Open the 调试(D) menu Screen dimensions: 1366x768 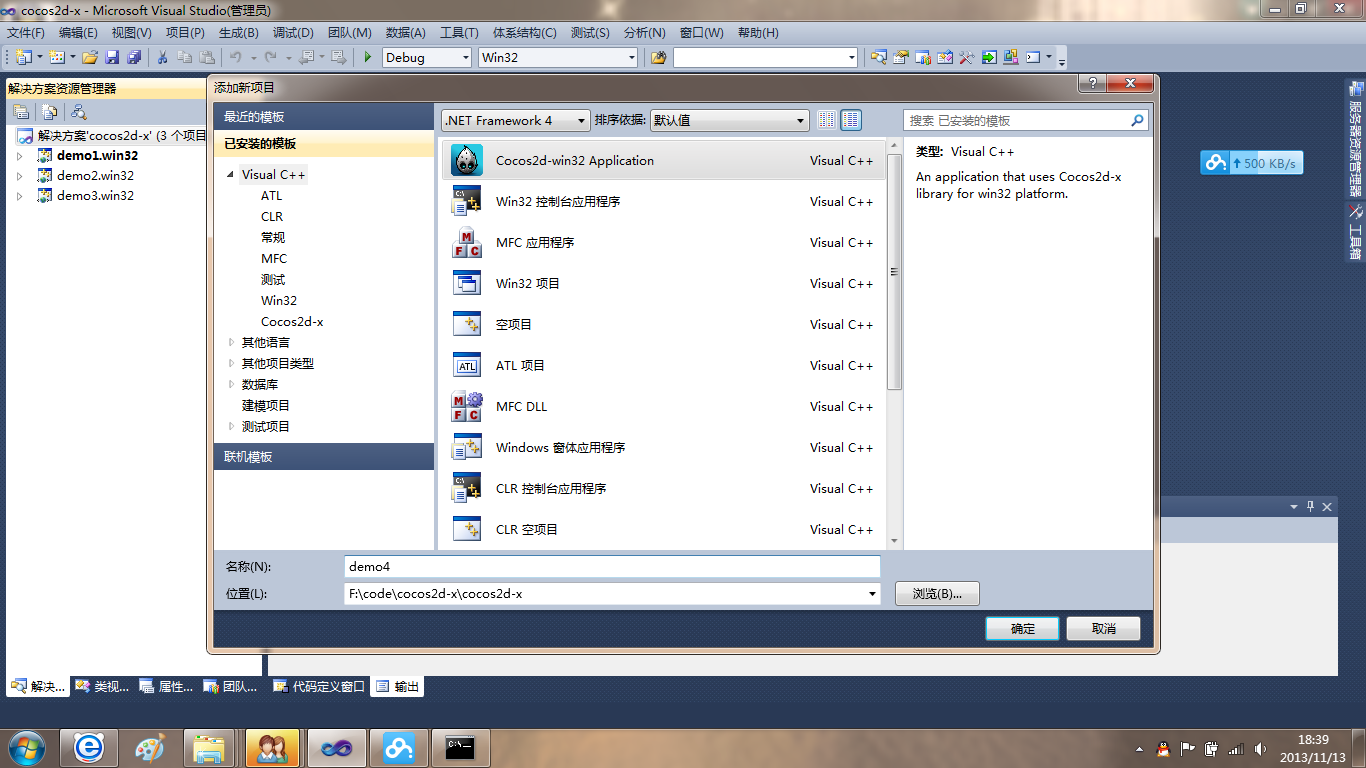coord(293,33)
